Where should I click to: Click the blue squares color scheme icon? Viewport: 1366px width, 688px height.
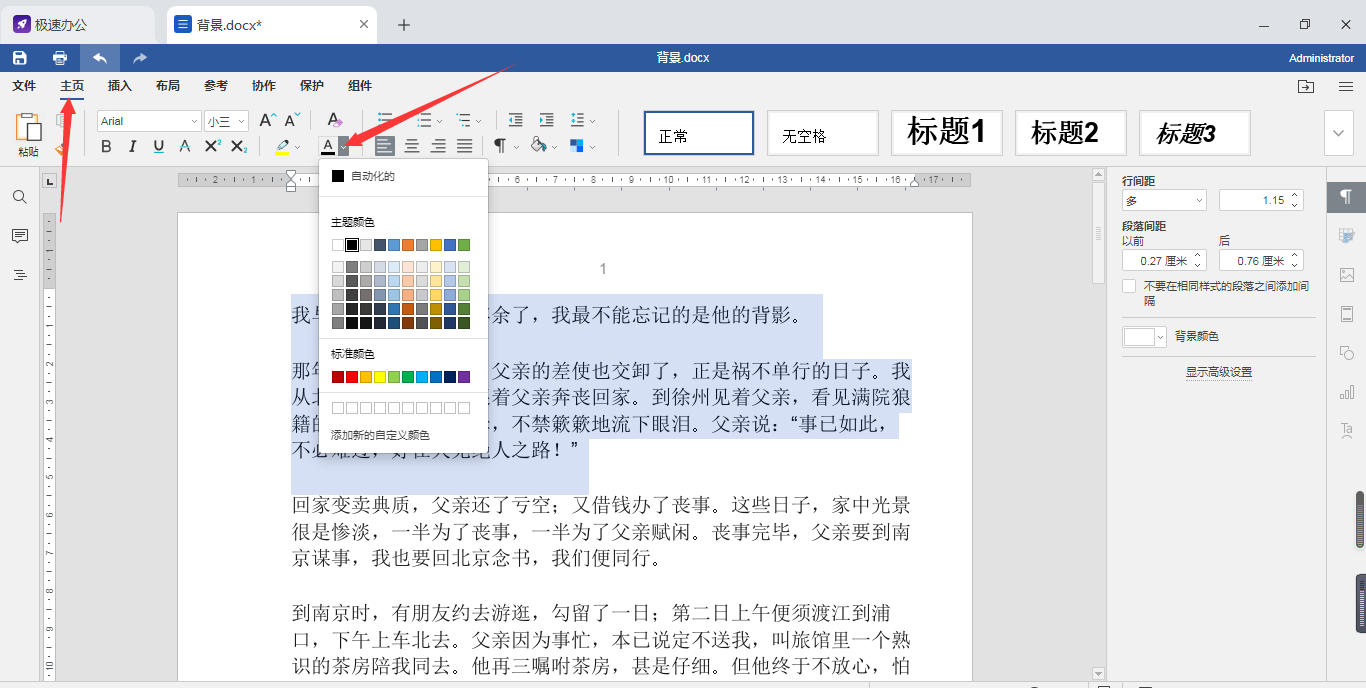[577, 147]
